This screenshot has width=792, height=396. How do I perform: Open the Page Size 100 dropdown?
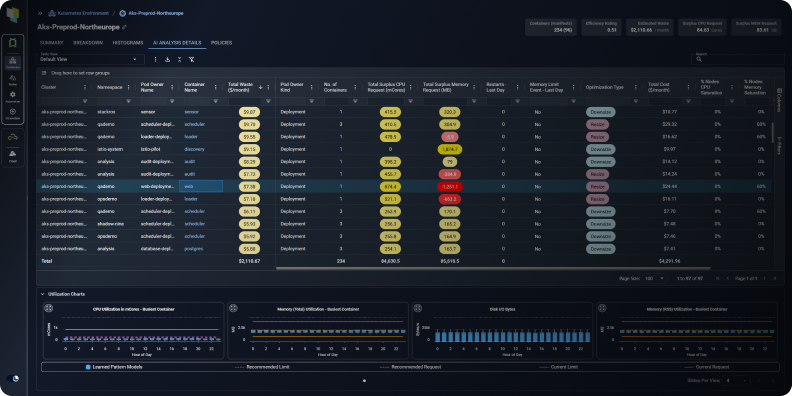(654, 278)
